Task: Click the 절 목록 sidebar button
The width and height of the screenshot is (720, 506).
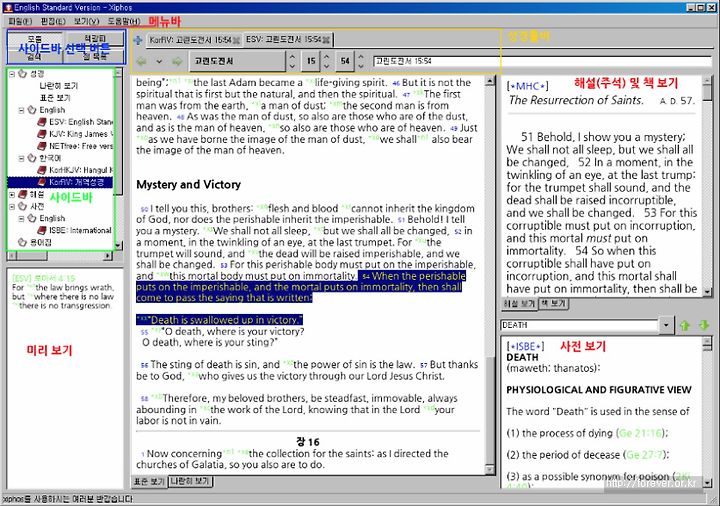Action: tap(95, 56)
